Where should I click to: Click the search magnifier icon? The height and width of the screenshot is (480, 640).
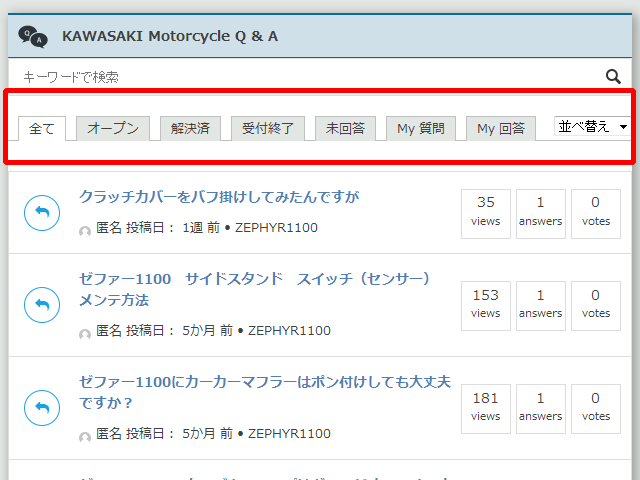(613, 76)
